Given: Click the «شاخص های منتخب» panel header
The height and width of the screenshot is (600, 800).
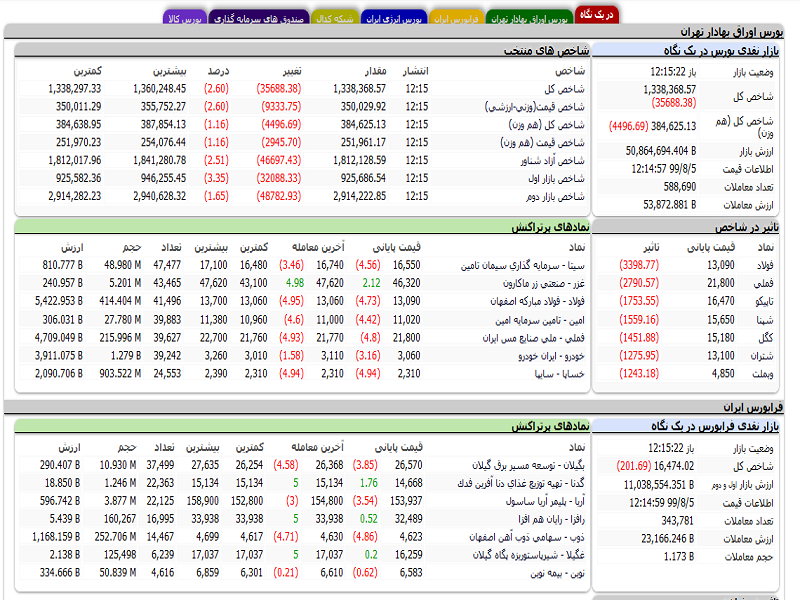Looking at the screenshot, I should (x=546, y=50).
